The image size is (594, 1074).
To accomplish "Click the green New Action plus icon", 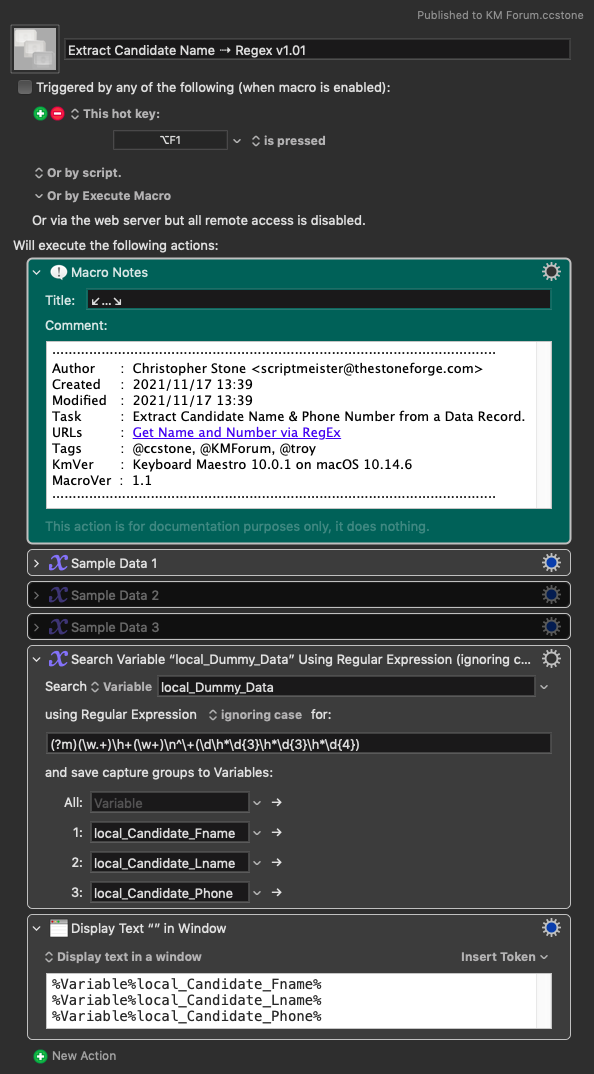I will tap(40, 1056).
